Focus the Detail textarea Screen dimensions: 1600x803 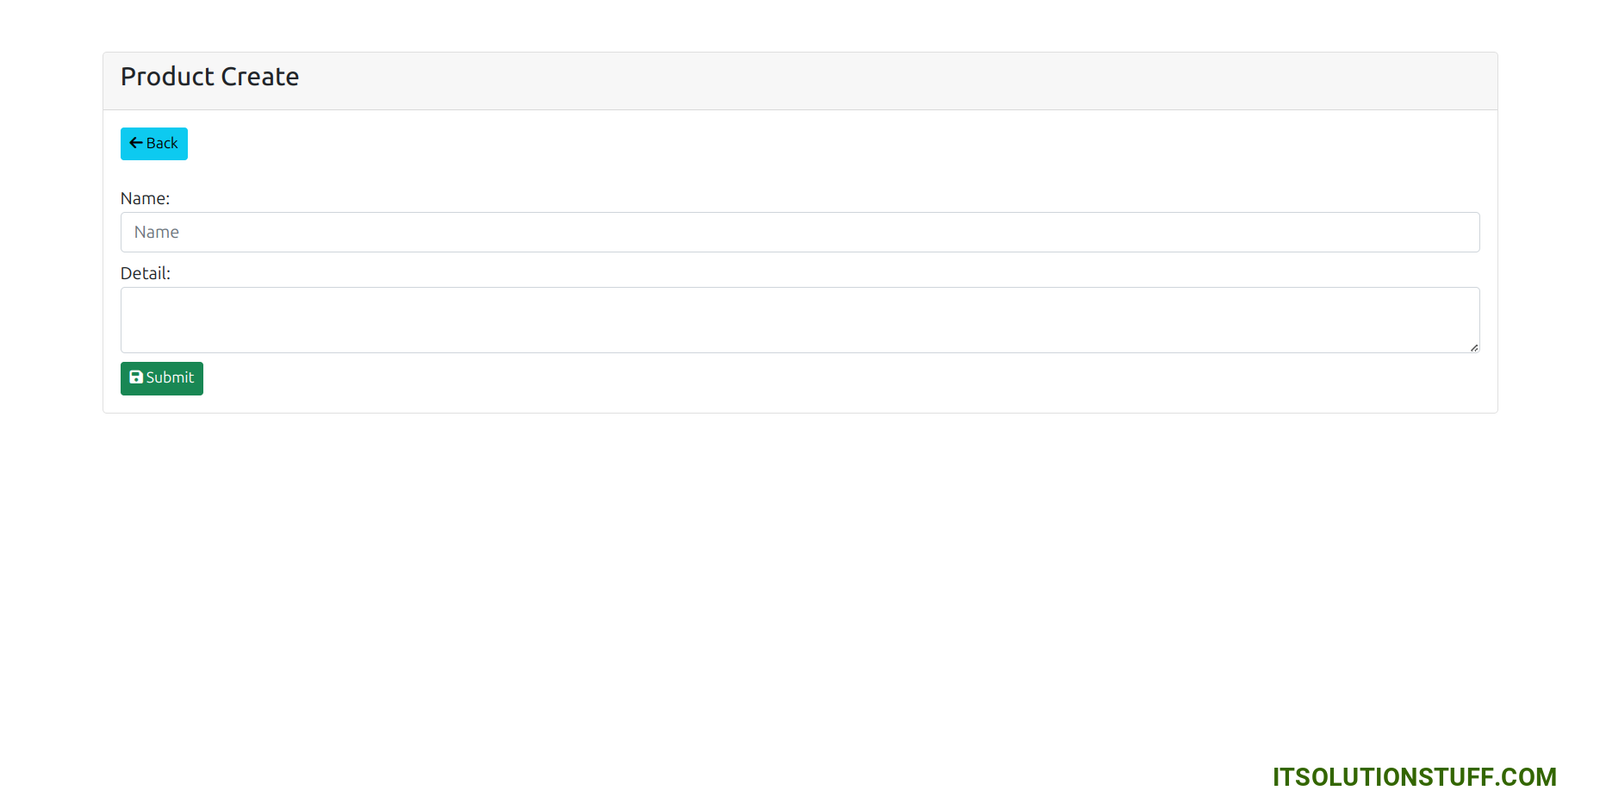point(799,320)
